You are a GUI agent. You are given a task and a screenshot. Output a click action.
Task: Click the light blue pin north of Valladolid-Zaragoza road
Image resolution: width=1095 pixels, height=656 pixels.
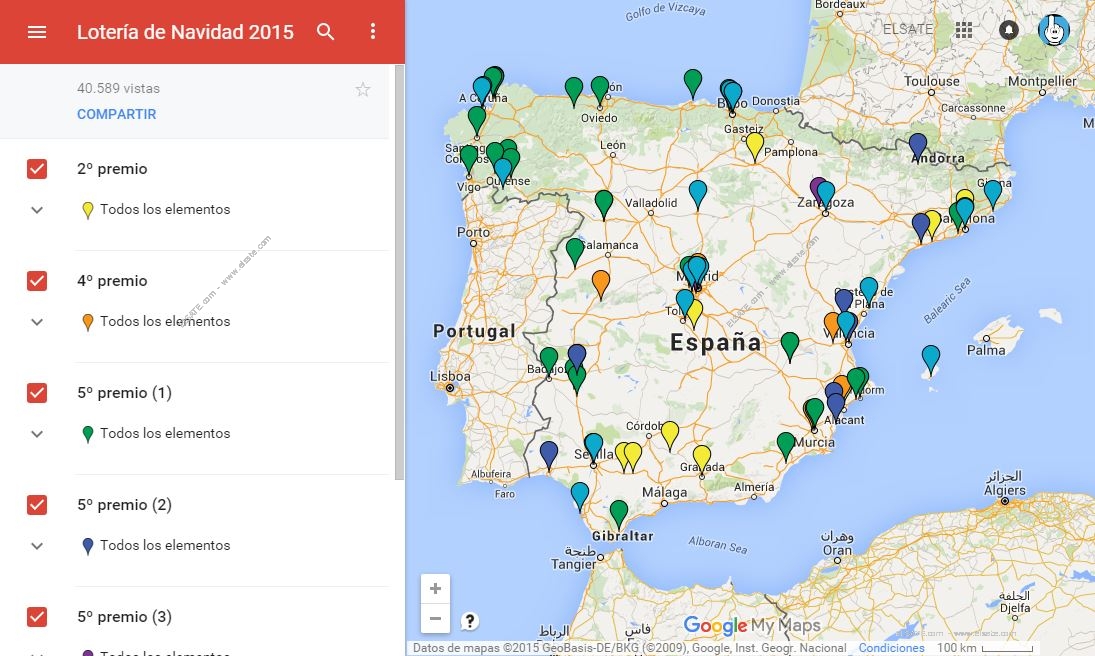[x=698, y=194]
